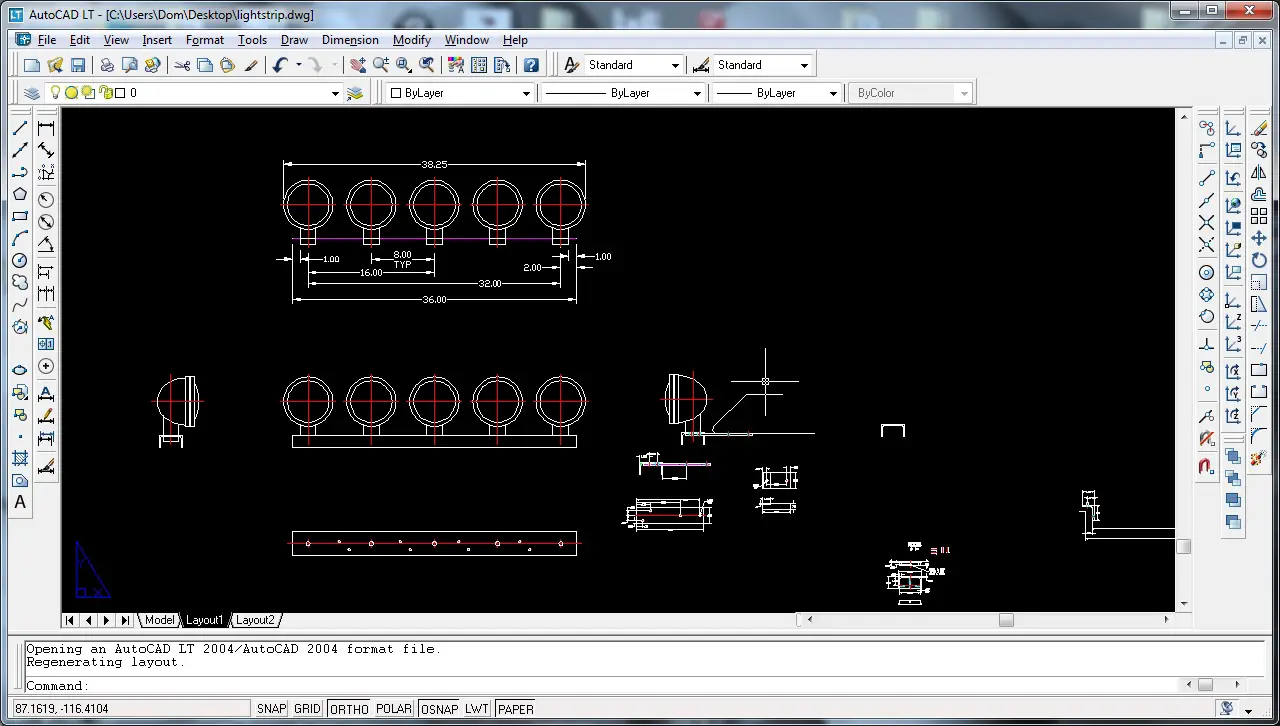Click the Explode tool icon
The image size is (1280, 726).
pos(1259,458)
